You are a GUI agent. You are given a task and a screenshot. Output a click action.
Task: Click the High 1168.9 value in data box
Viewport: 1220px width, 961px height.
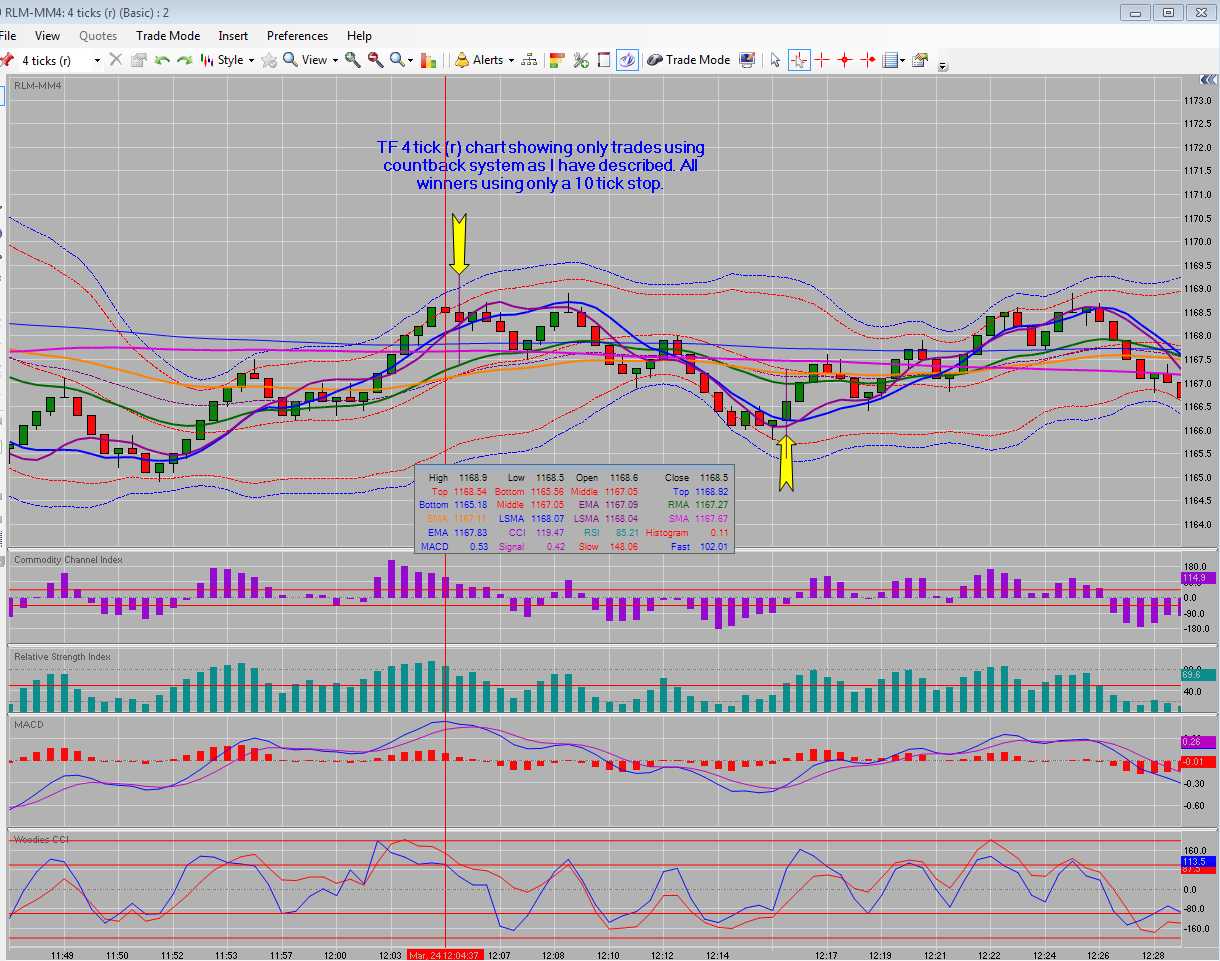tap(472, 478)
